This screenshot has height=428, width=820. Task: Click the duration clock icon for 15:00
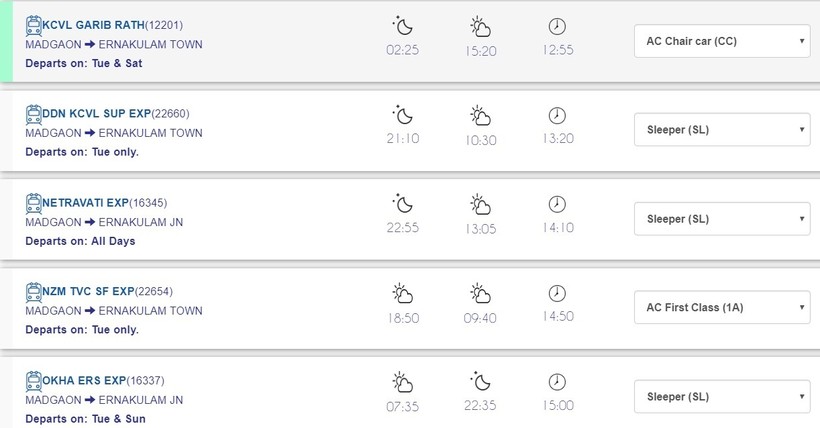pyautogui.click(x=557, y=382)
